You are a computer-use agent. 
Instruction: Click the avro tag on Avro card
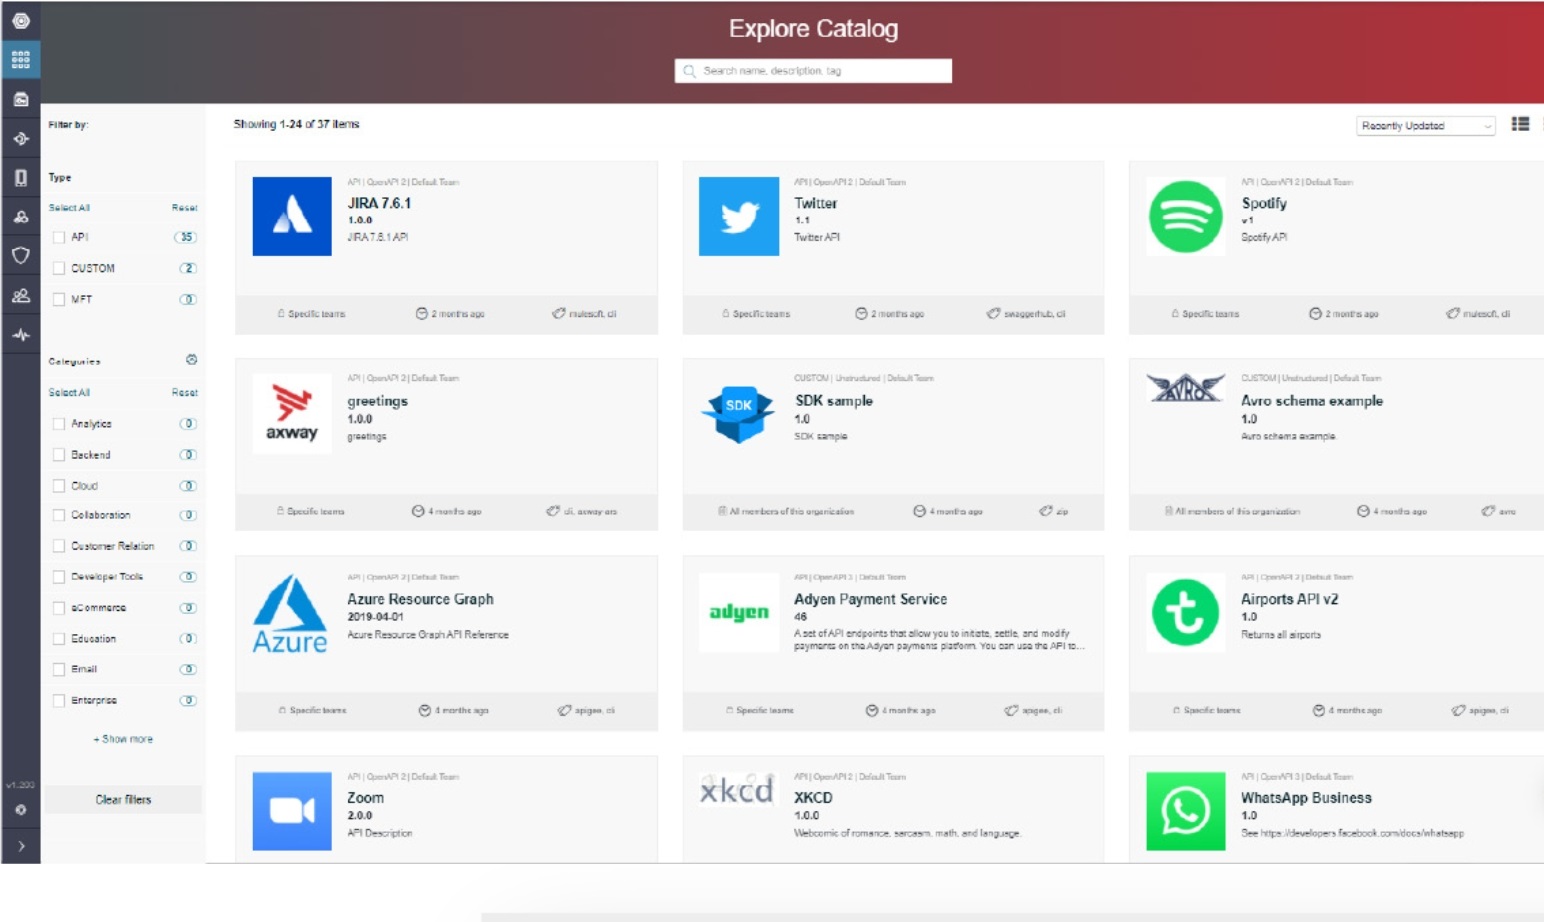(1499, 511)
